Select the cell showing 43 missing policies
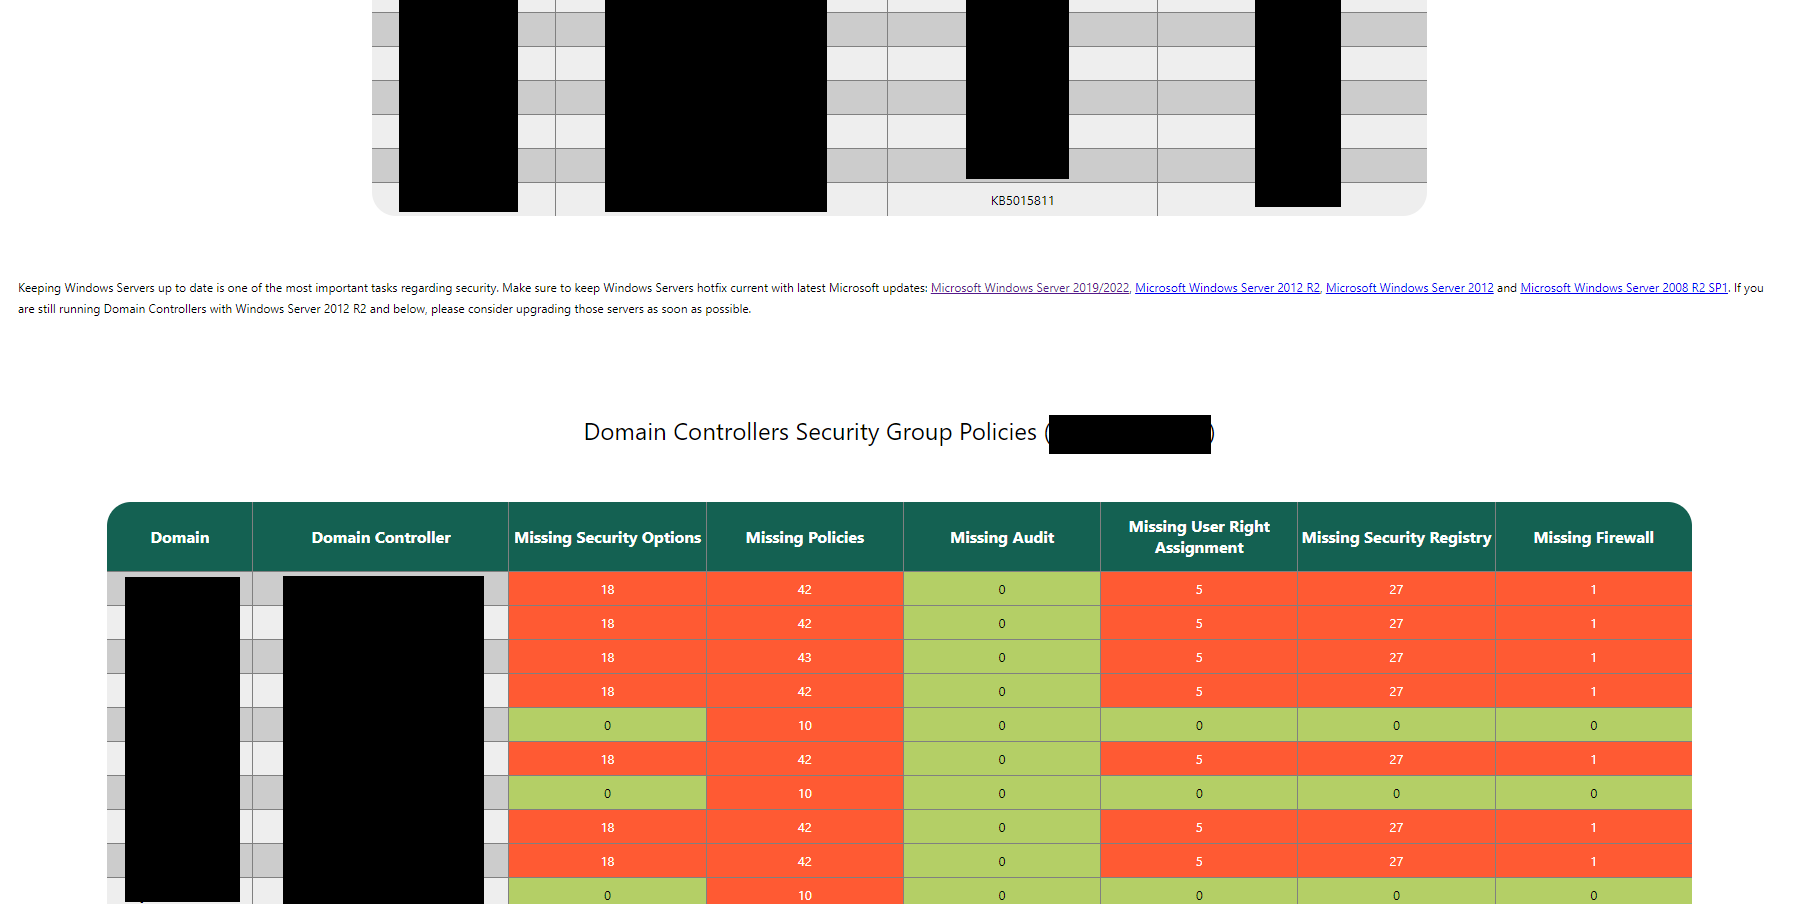Viewport: 1809px width, 904px height. [805, 657]
